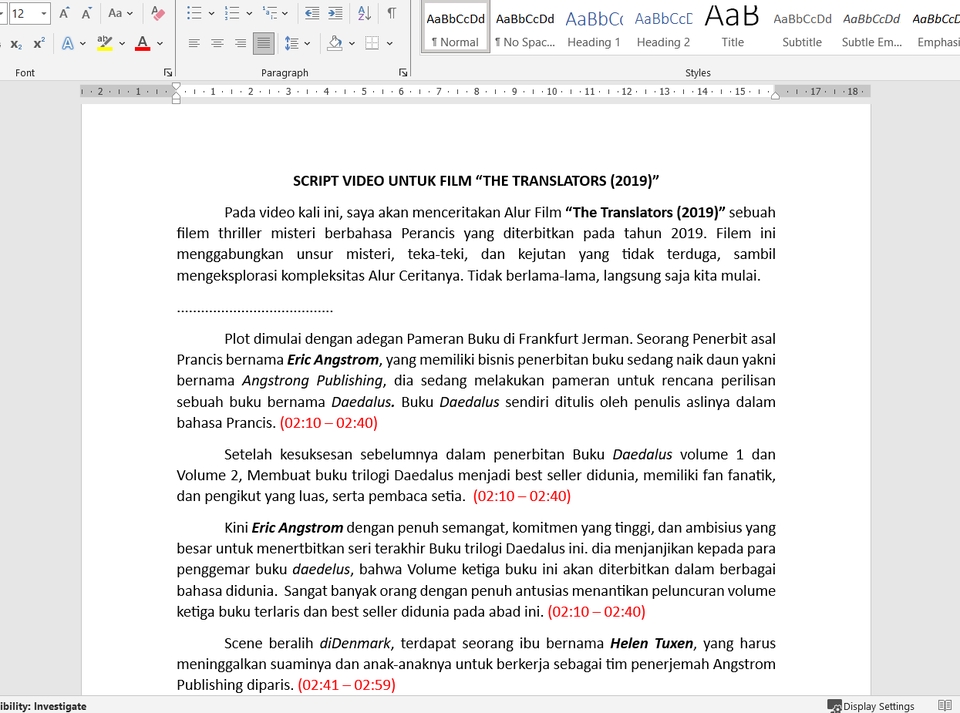Apply red font color
The image size is (960, 713).
point(143,43)
